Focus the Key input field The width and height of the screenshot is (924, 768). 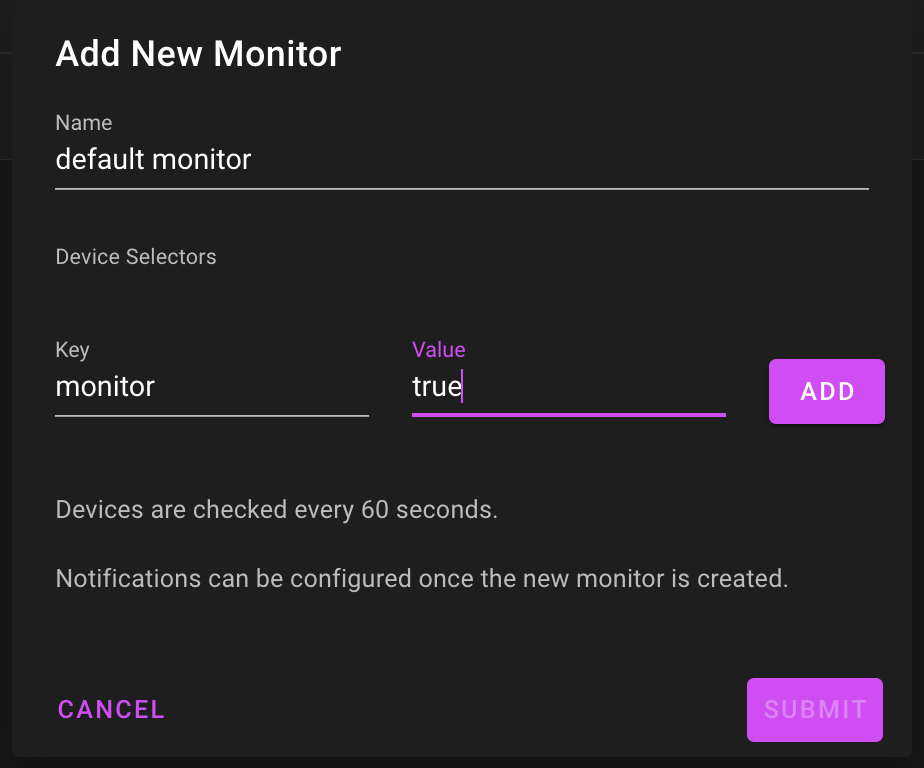[x=211, y=387]
